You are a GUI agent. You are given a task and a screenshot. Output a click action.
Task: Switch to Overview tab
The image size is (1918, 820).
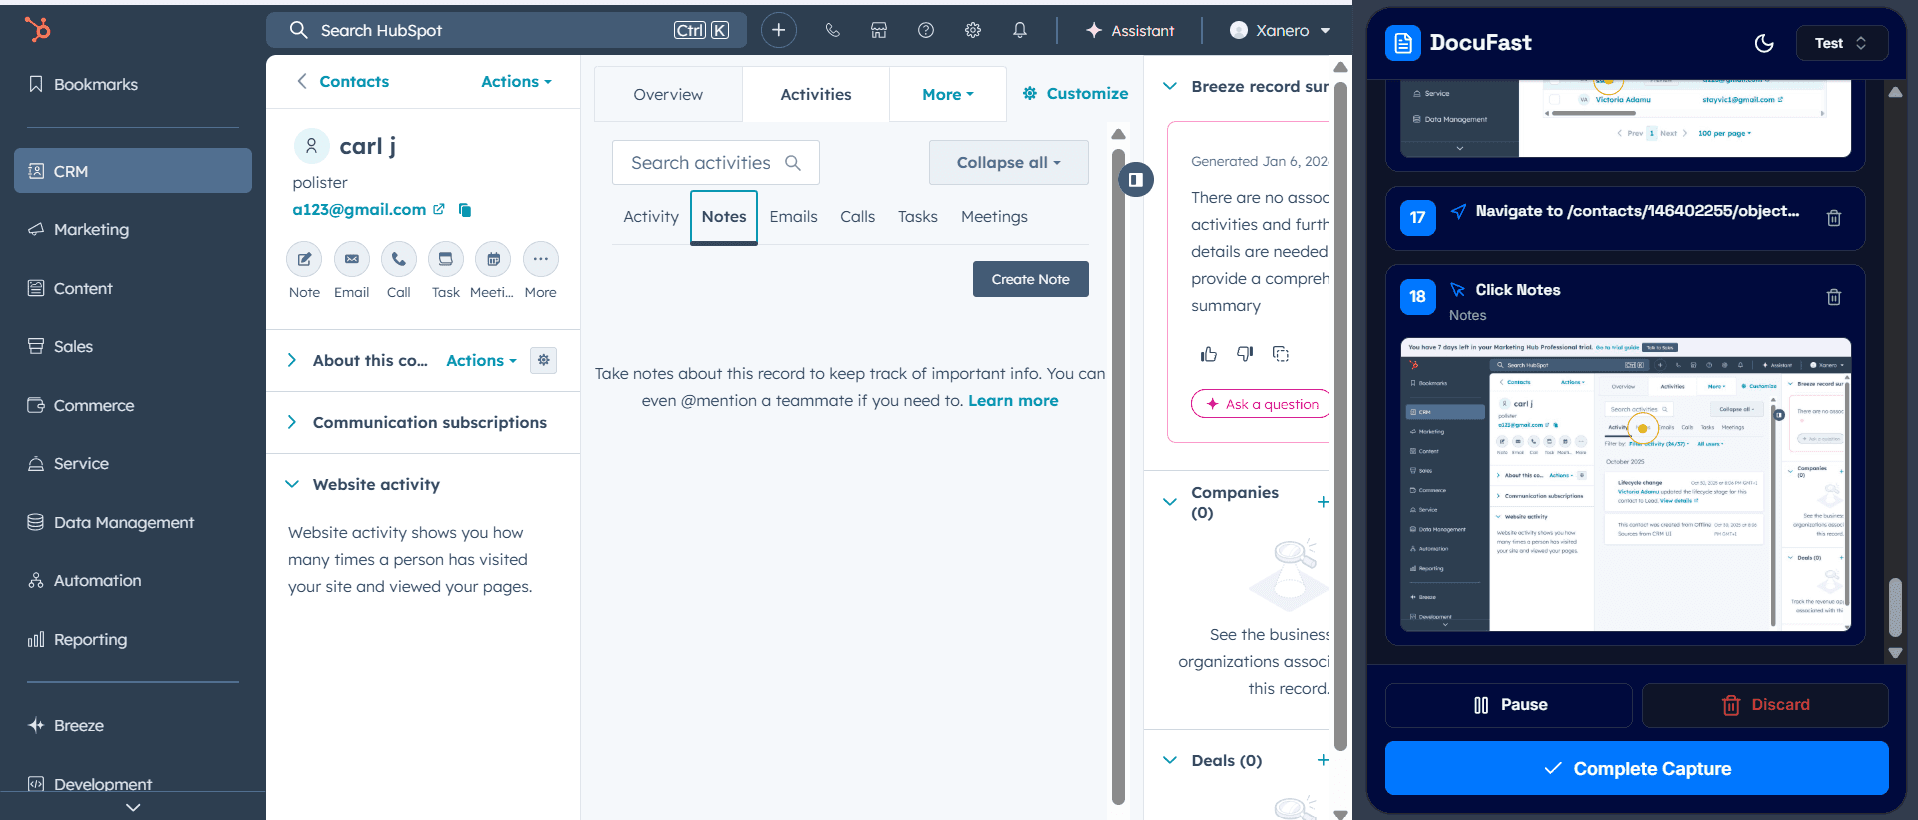click(x=668, y=94)
